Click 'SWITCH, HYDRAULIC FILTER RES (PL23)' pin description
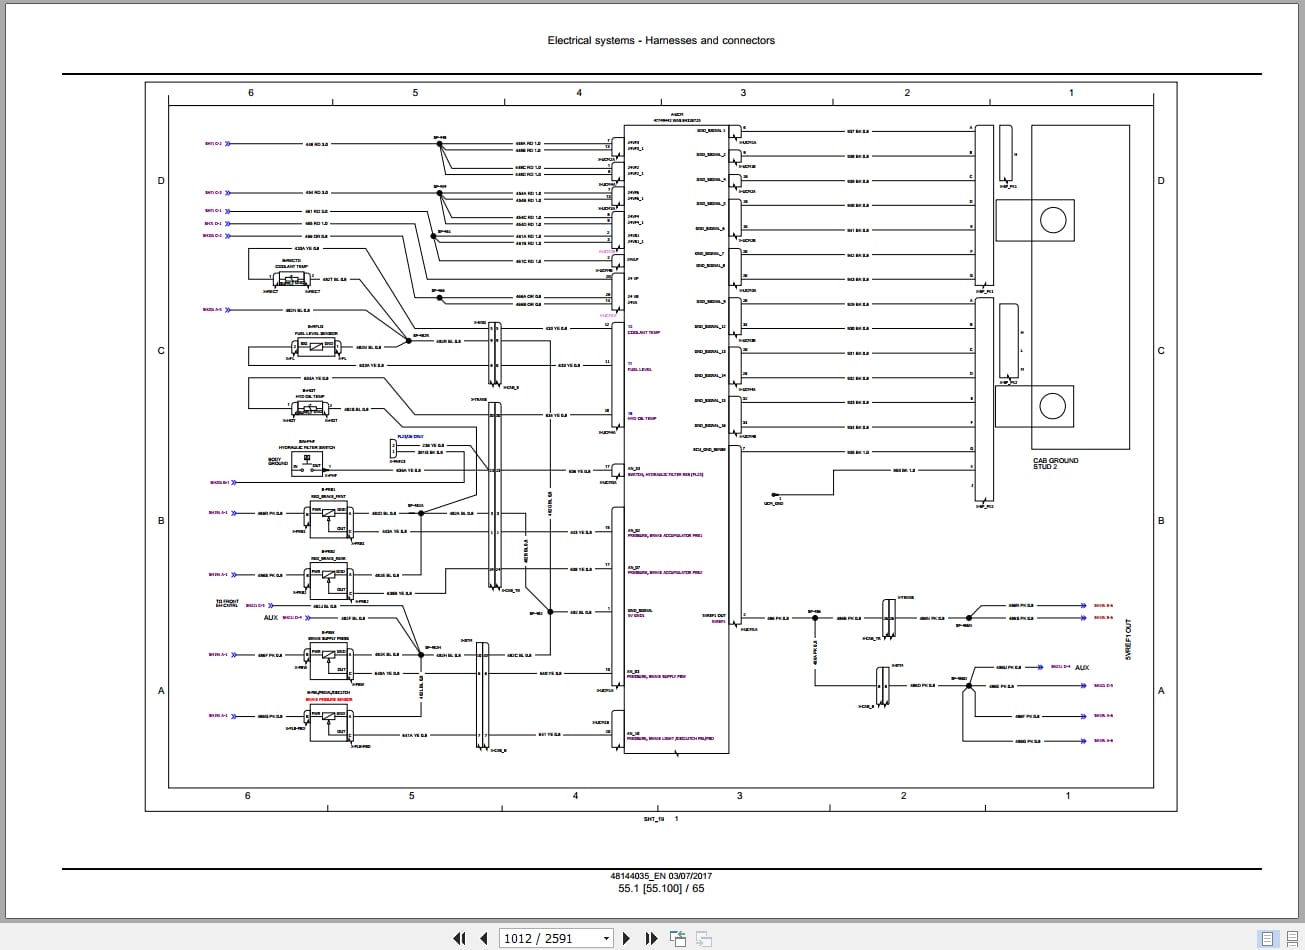1305x950 pixels. tap(665, 474)
